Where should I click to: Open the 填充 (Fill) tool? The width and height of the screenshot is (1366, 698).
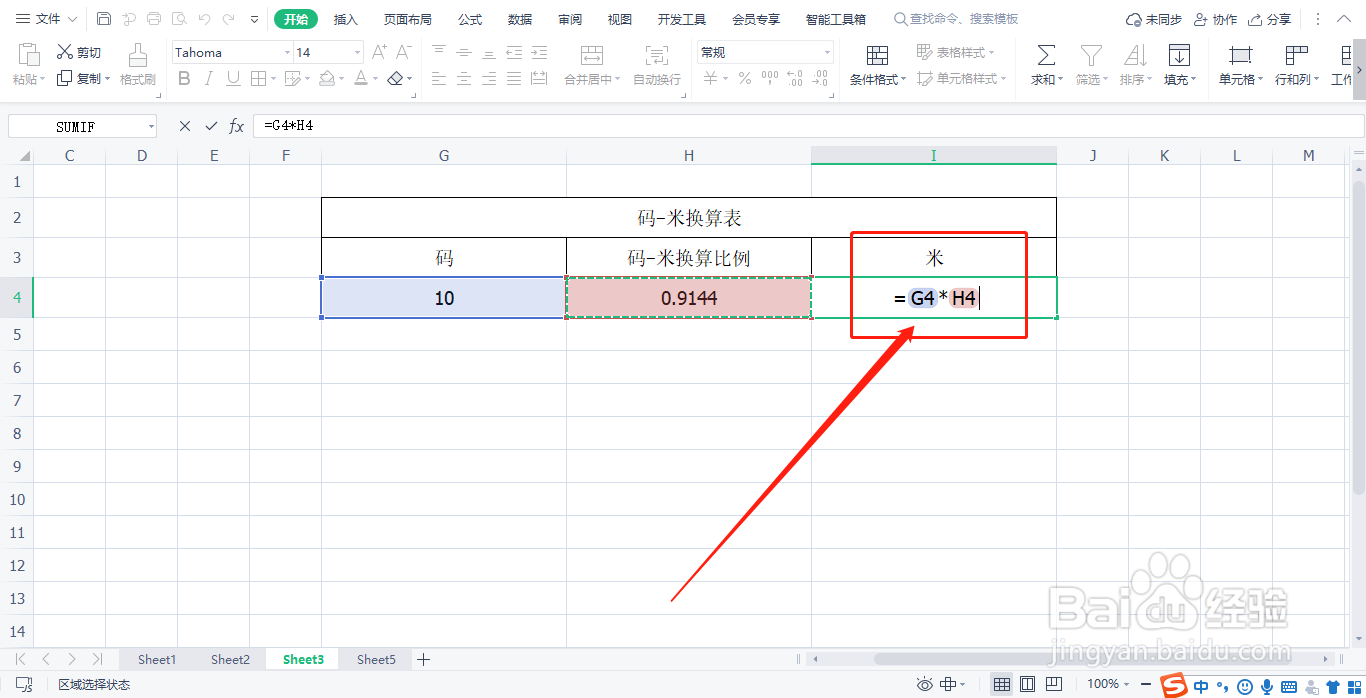(x=1180, y=64)
